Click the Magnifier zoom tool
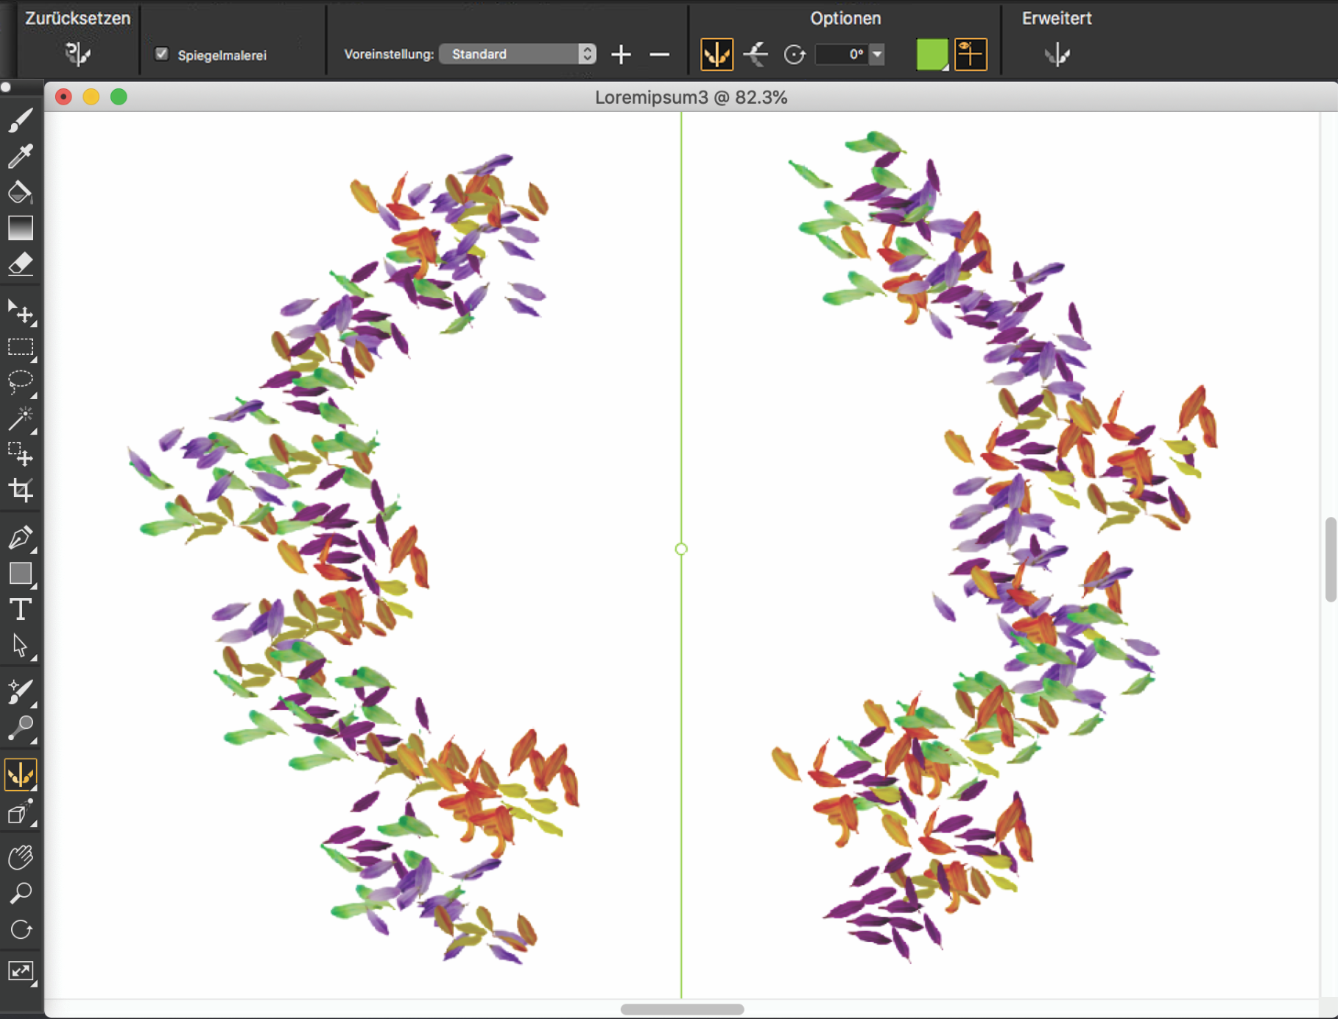Screen dimensions: 1338x1019 point(20,893)
